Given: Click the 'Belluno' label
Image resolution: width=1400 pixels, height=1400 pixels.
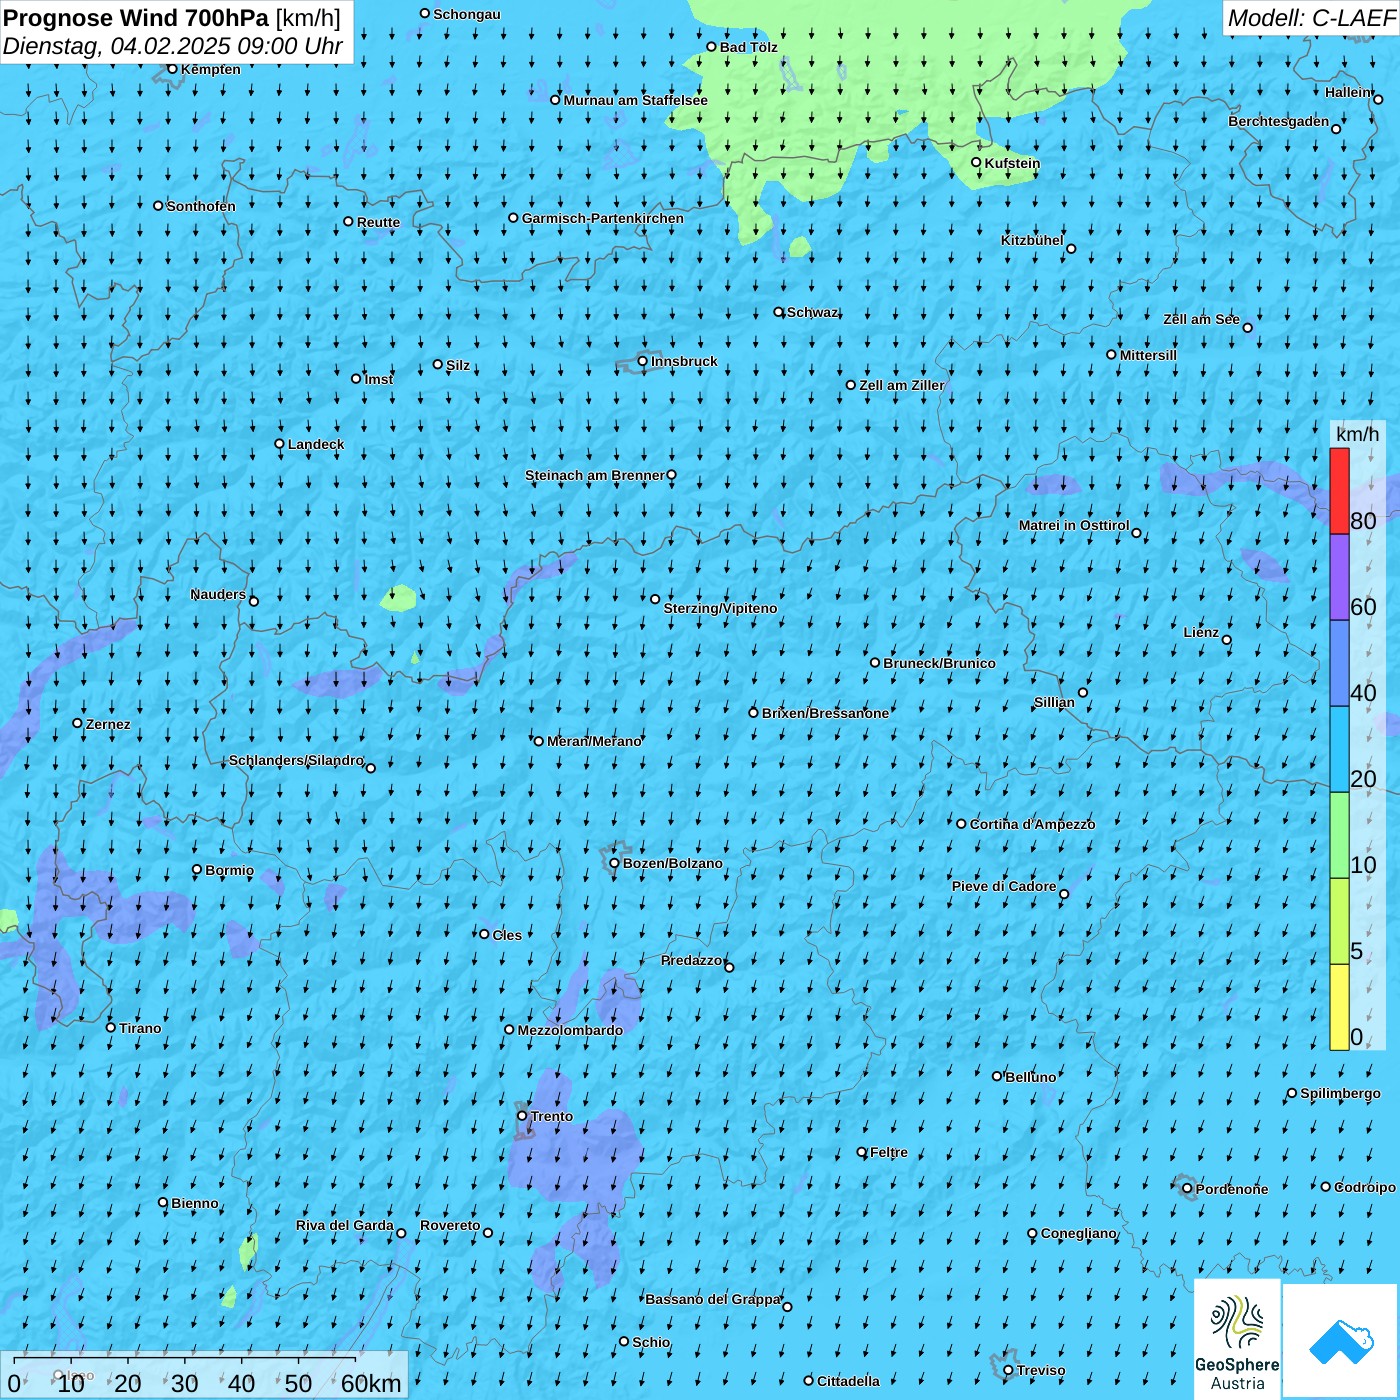Looking at the screenshot, I should [x=1031, y=1077].
